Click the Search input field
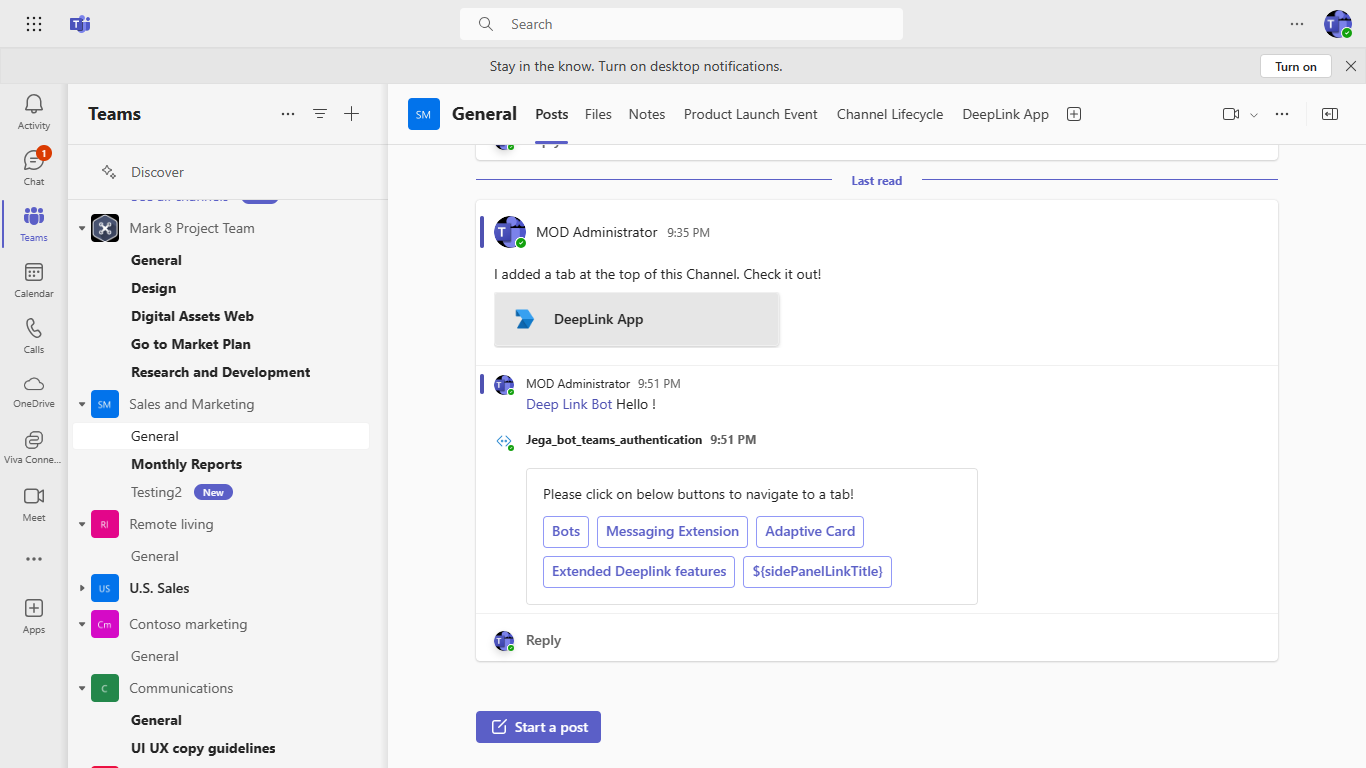Viewport: 1366px width, 768px height. [x=681, y=24]
